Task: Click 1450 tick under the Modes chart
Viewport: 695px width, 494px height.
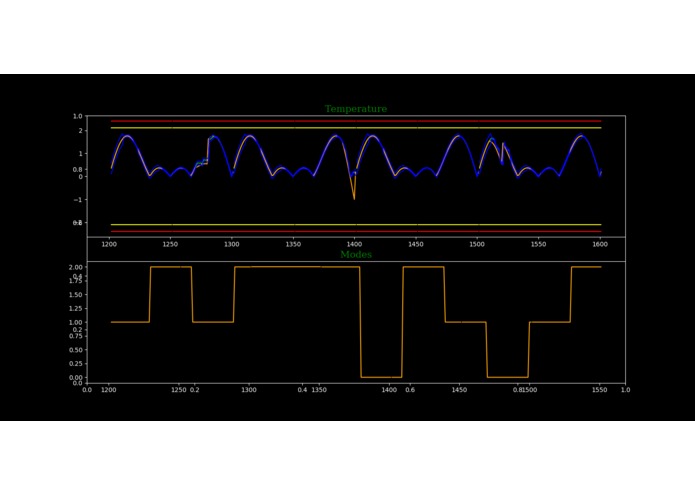Action: [459, 390]
